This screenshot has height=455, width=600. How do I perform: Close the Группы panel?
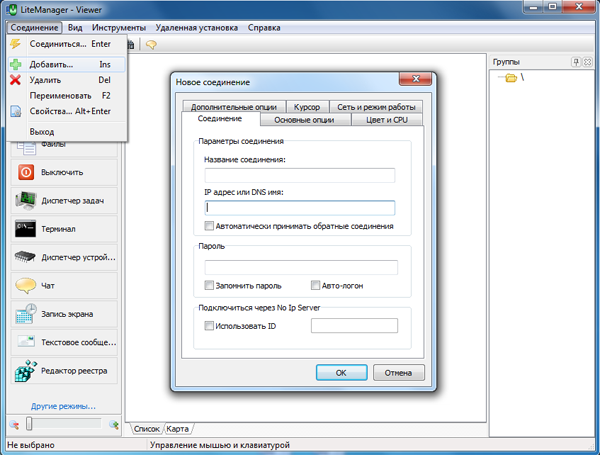tap(587, 62)
